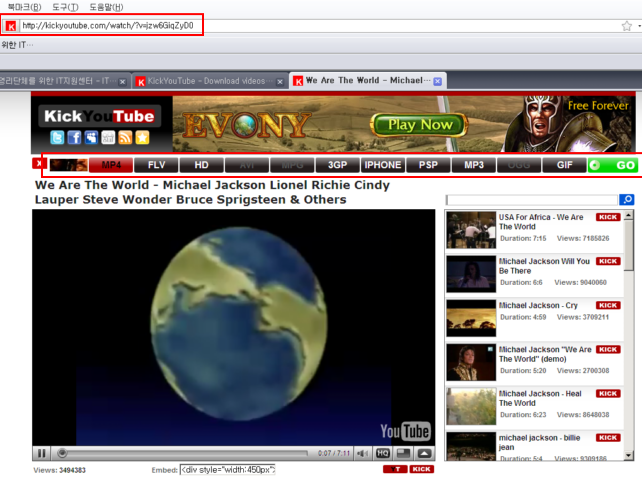Click the Facebook share icon
Screen dimensions: 642x477
click(x=74, y=138)
